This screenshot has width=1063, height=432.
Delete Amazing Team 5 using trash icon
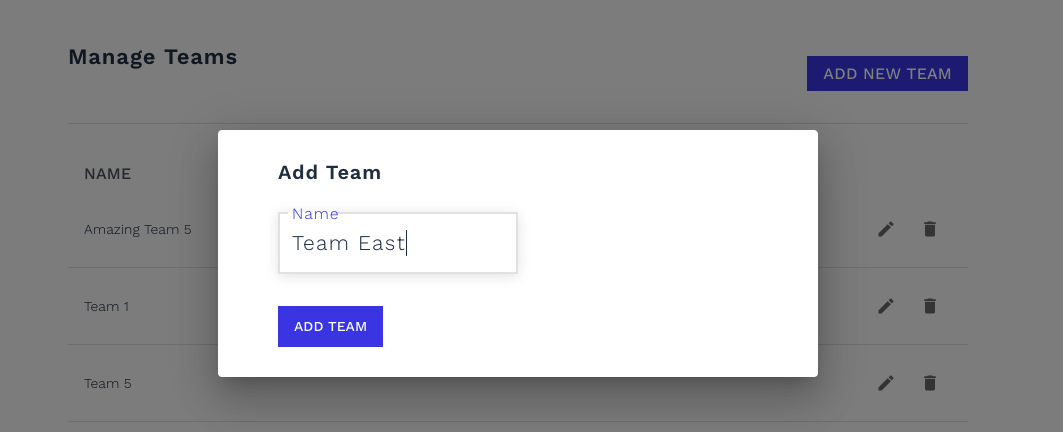click(x=929, y=229)
